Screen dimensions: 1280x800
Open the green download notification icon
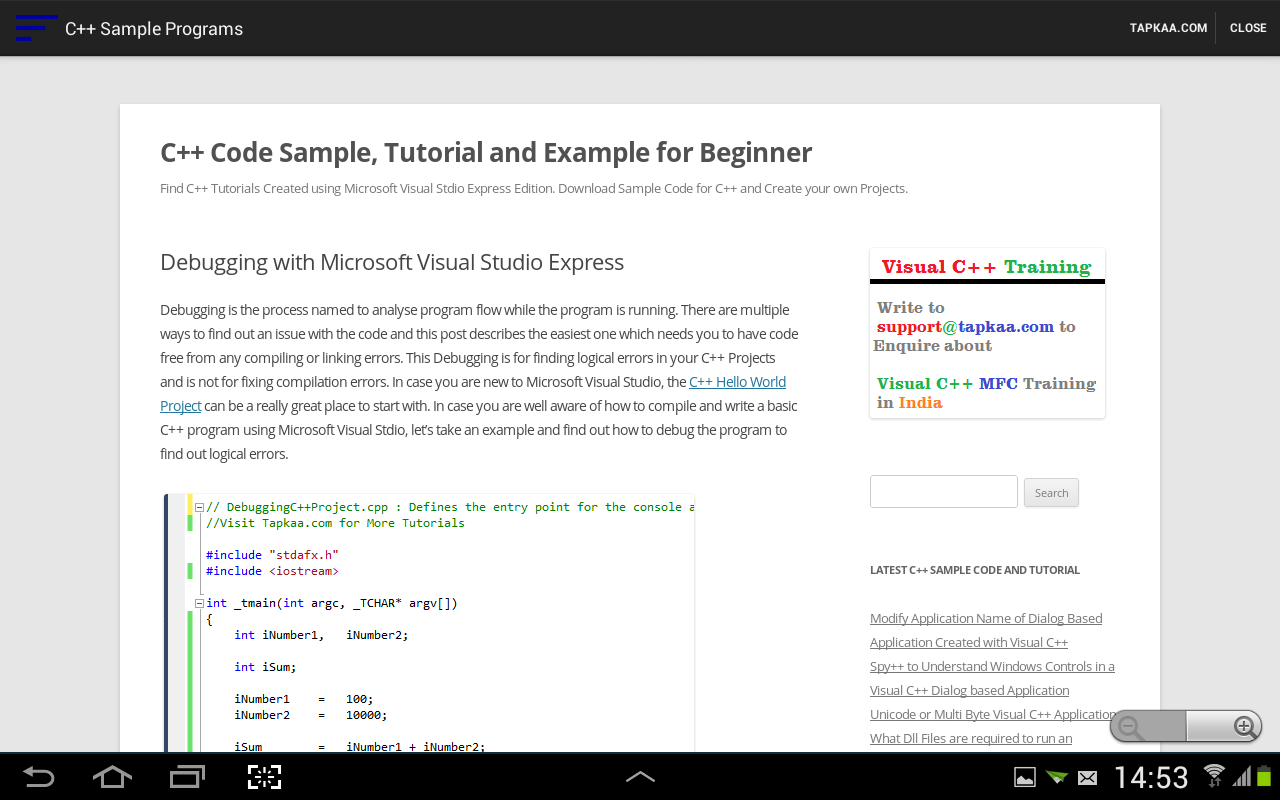[1056, 777]
